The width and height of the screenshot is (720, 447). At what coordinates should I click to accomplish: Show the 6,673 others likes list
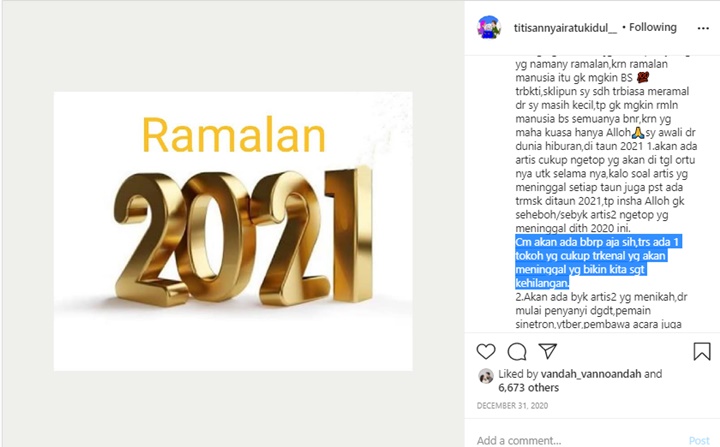(x=529, y=388)
